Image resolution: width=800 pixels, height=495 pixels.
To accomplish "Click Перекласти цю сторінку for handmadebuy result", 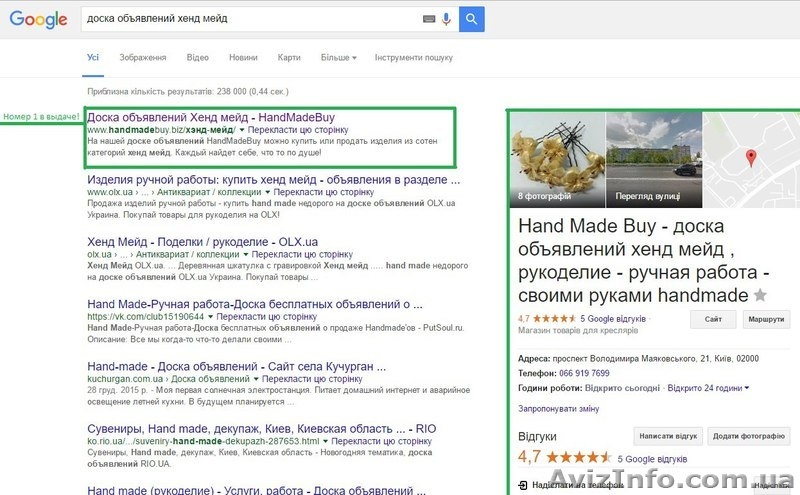I will [x=297, y=130].
